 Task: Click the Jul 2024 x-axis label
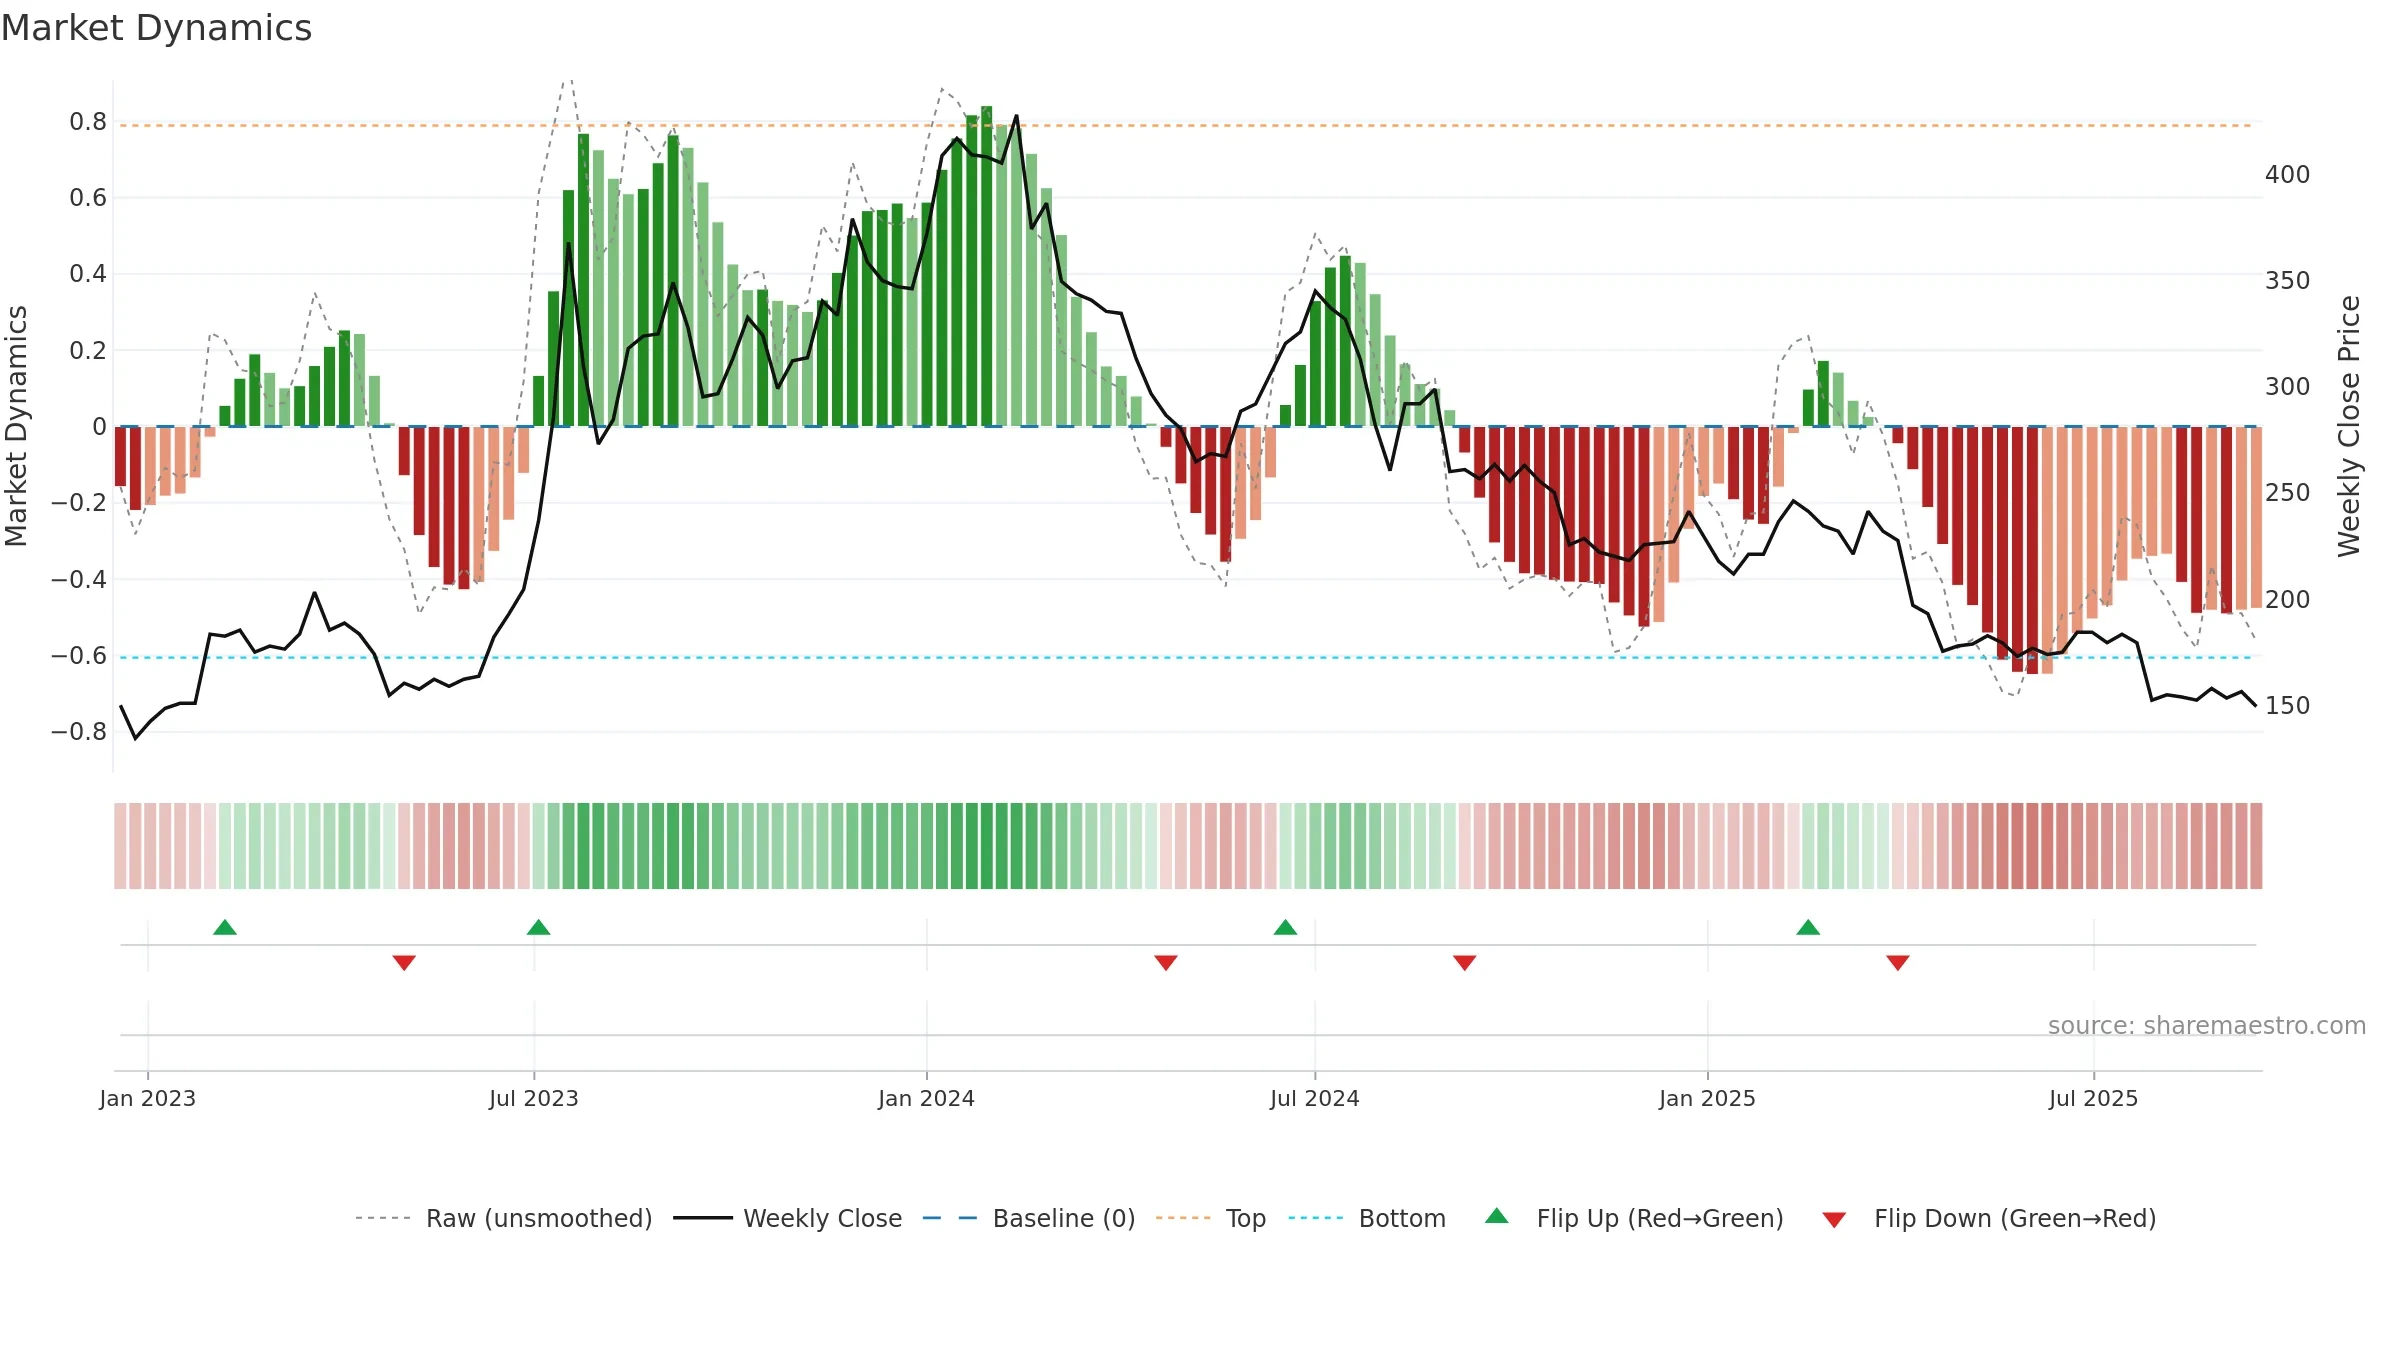point(1315,1098)
